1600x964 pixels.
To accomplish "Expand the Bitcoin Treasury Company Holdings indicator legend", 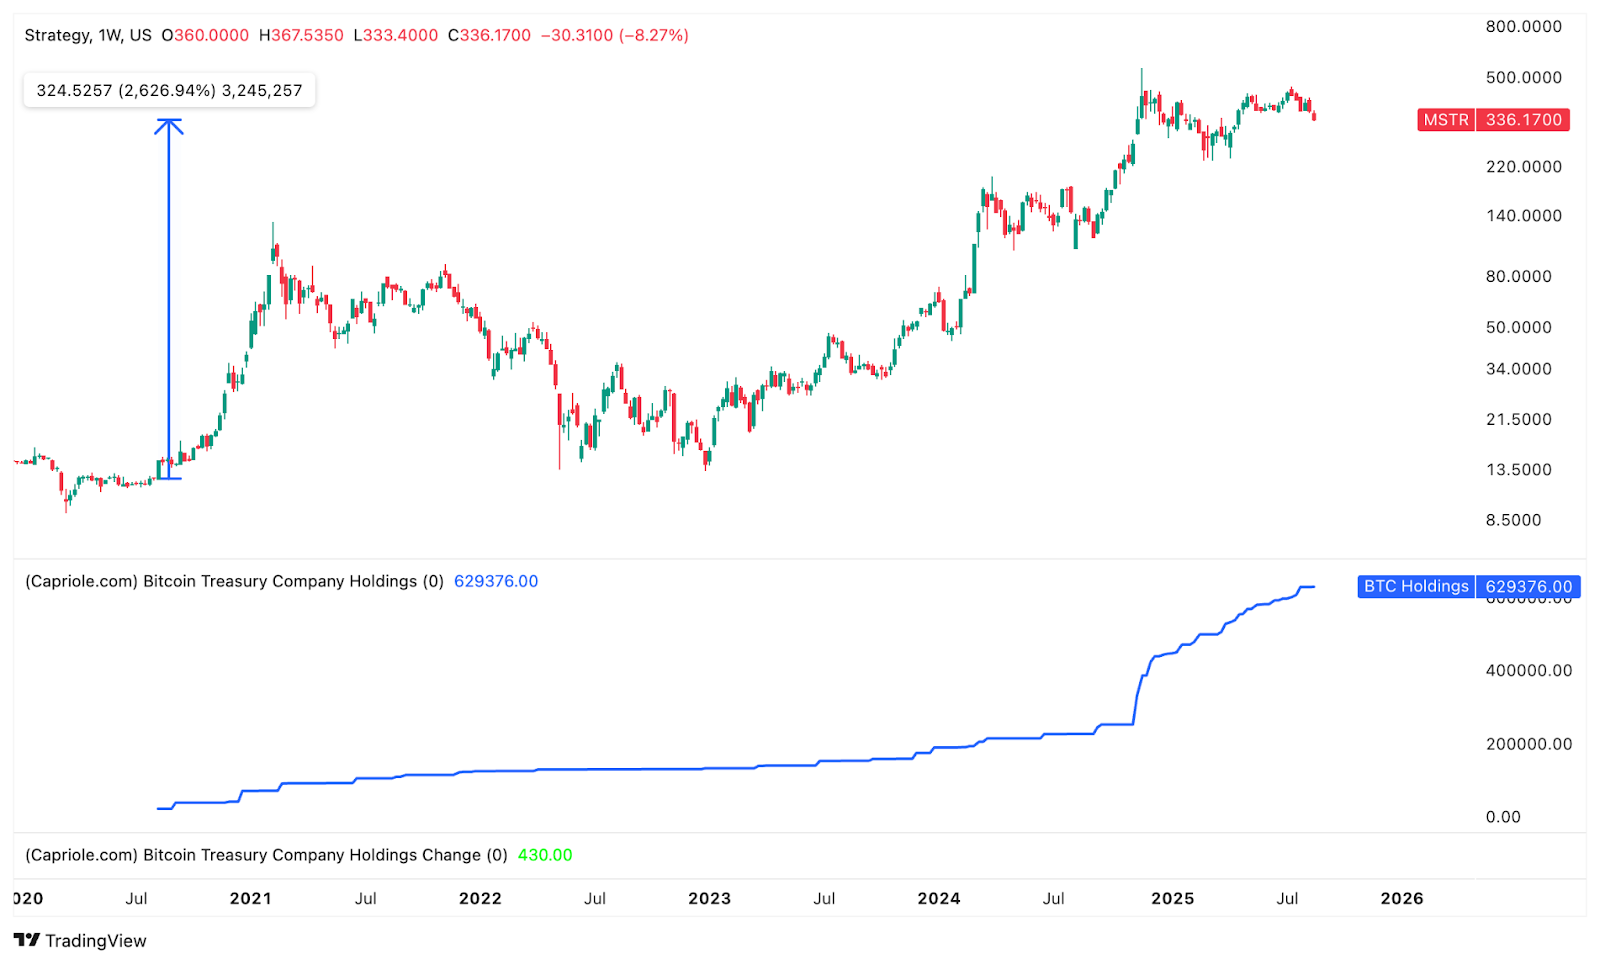I will click(234, 581).
